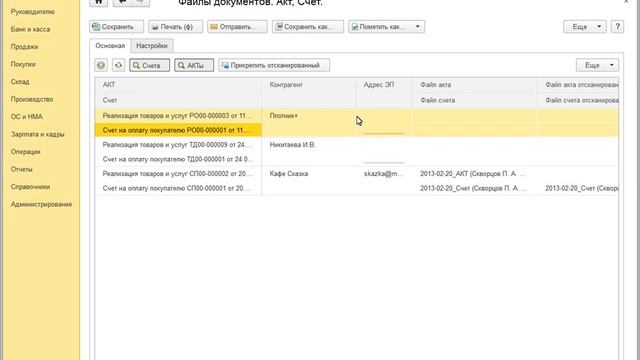The width and height of the screenshot is (640, 360).
Task: Open Отчеты section in sidebar
Action: [x=22, y=169]
